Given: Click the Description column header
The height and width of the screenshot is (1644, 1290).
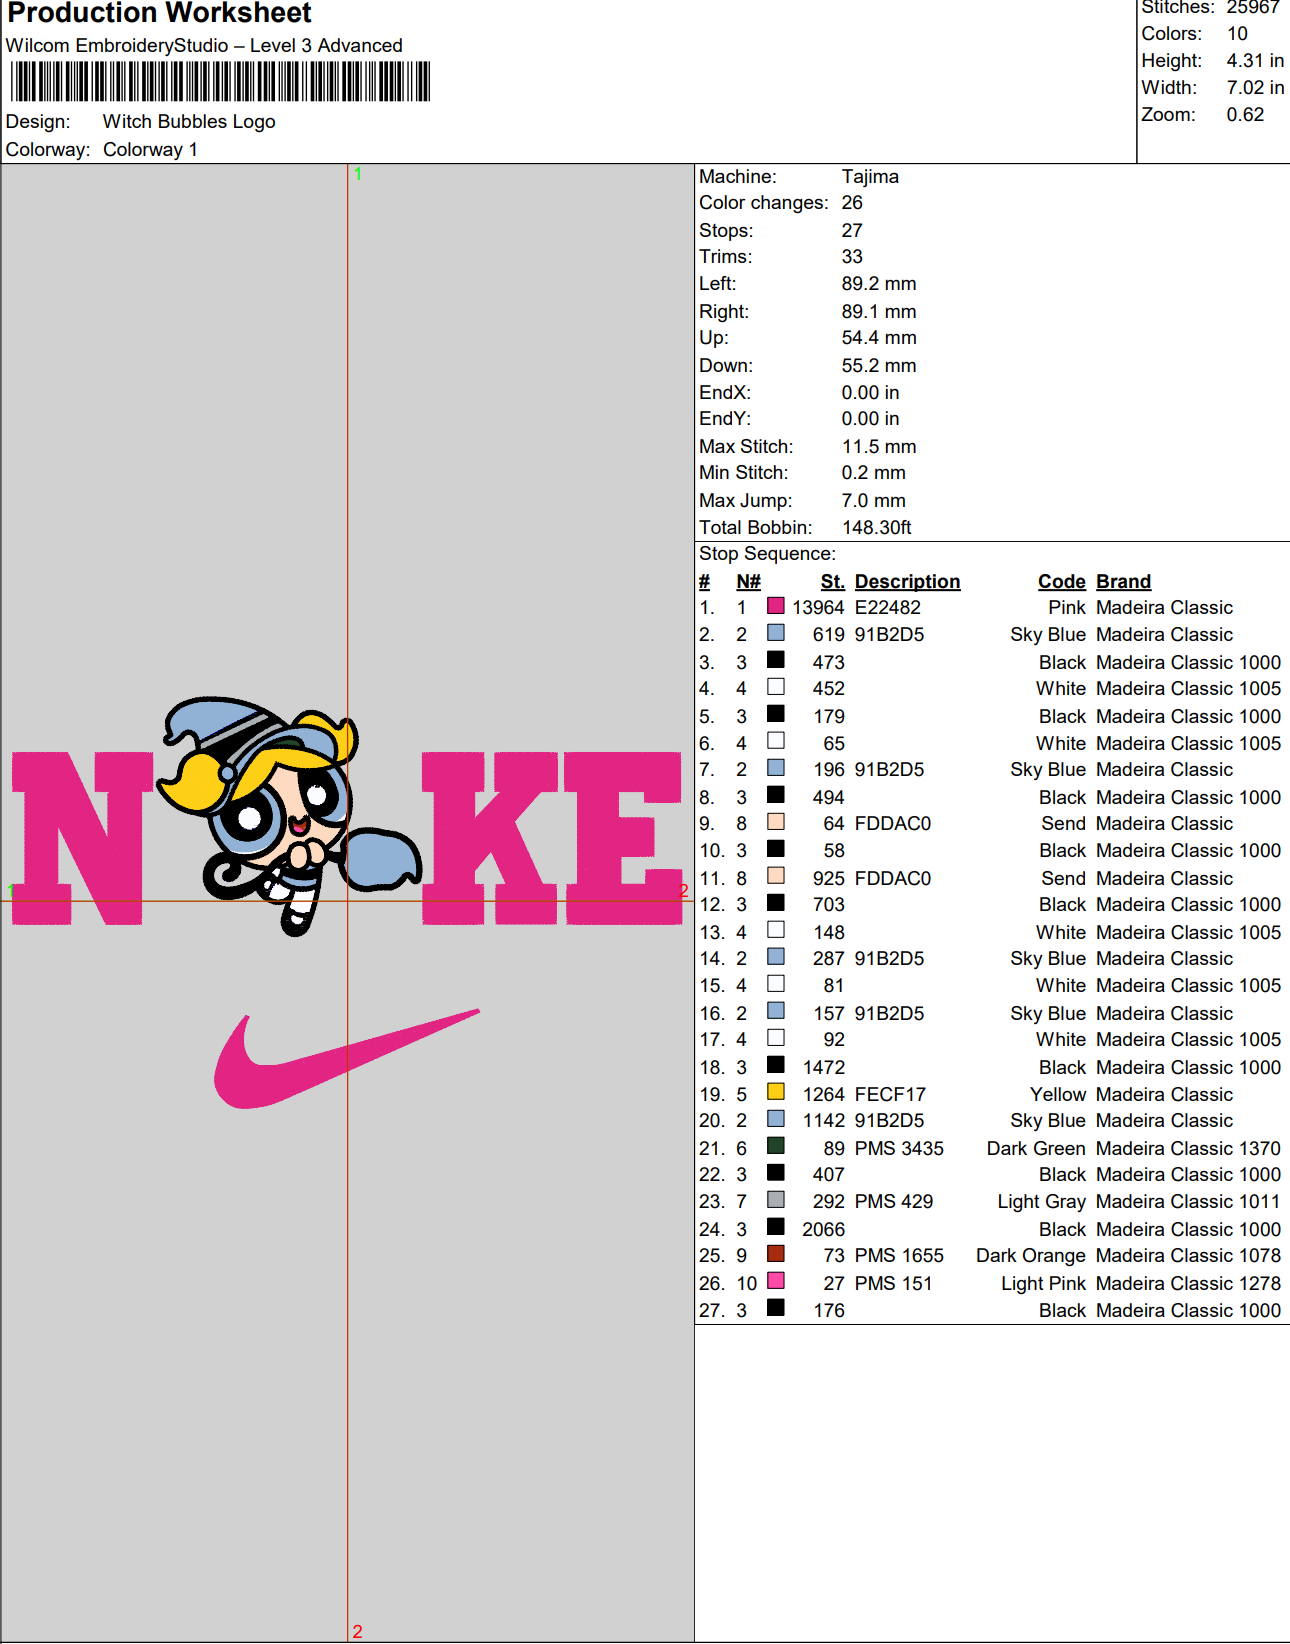Looking at the screenshot, I should tap(906, 582).
